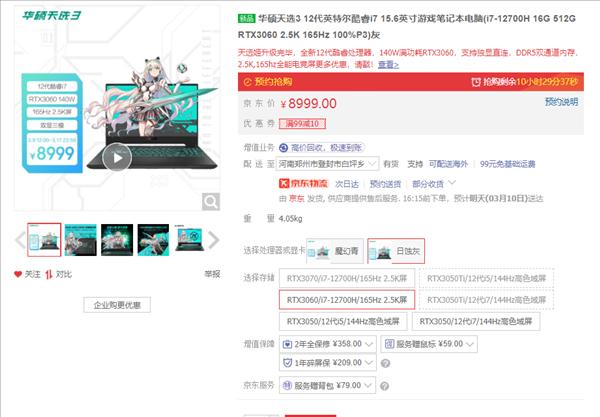Select the 魔幻青 color option
This screenshot has width=600, height=417.
(335, 251)
